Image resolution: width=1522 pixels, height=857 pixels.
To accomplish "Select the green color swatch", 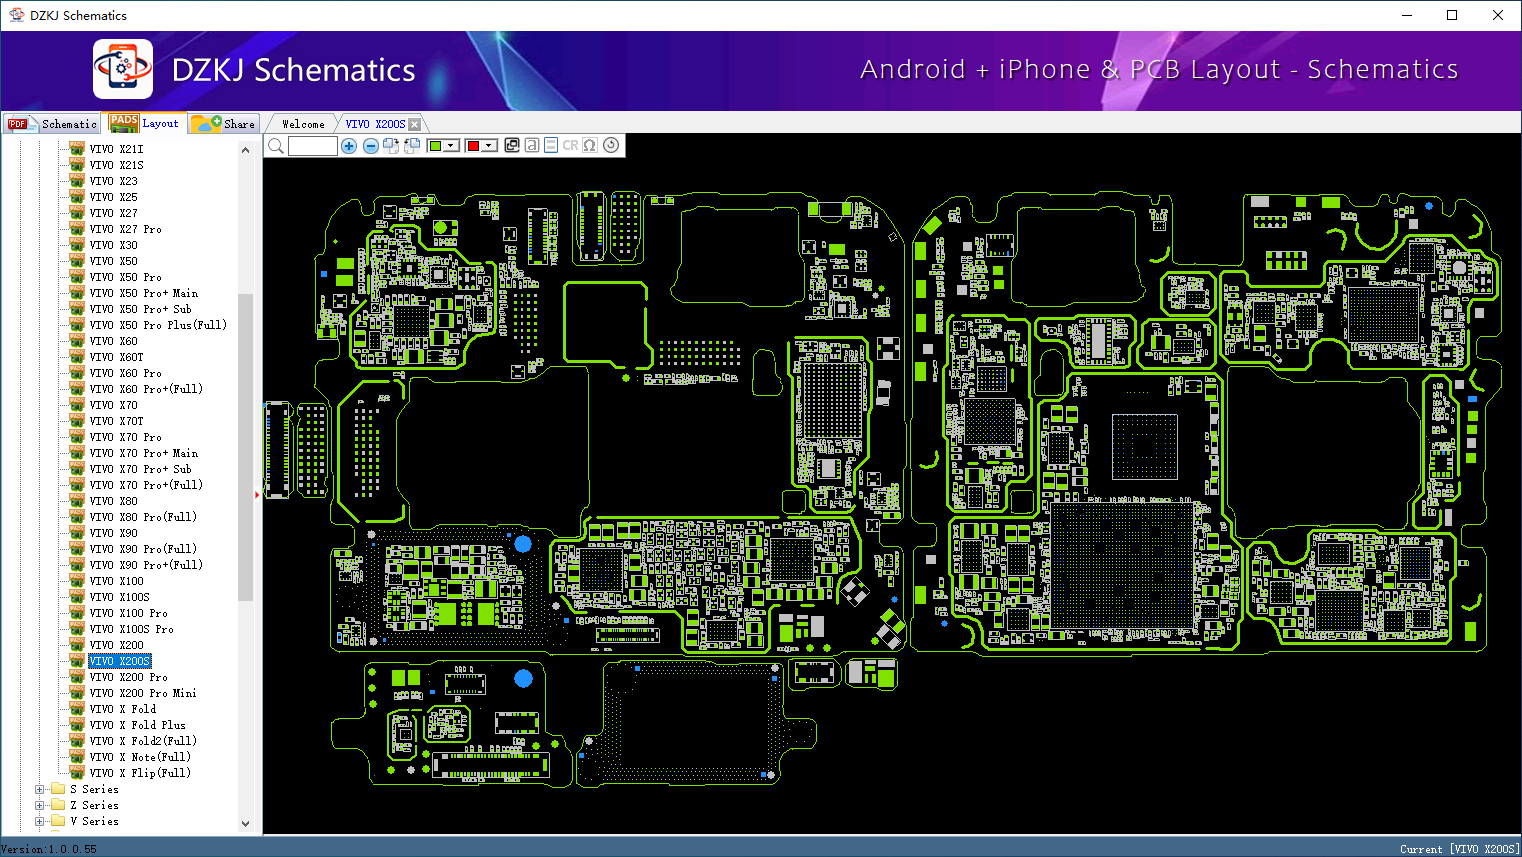I will pyautogui.click(x=435, y=146).
